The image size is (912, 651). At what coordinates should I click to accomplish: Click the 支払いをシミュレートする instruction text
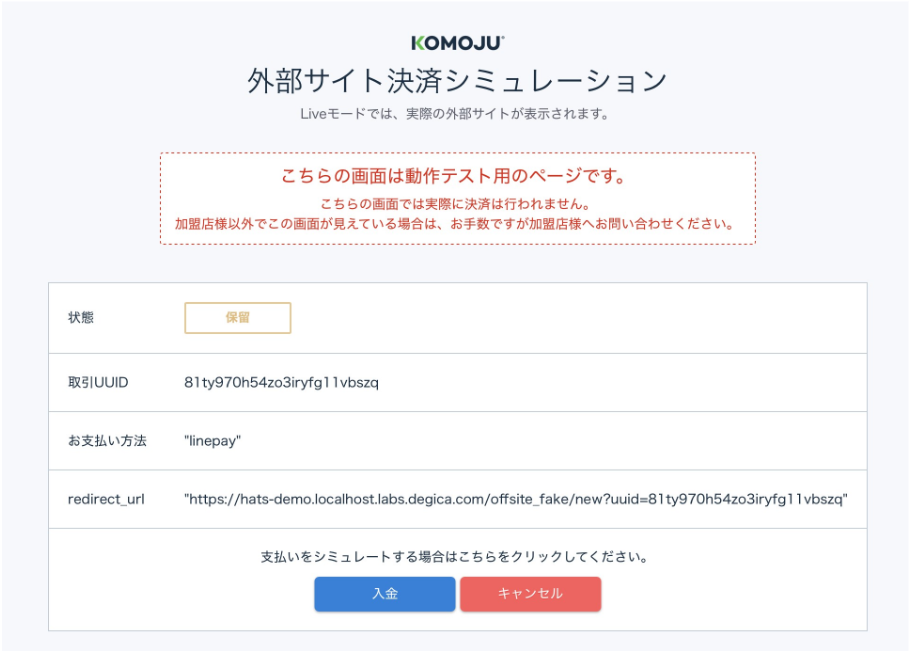(x=456, y=556)
